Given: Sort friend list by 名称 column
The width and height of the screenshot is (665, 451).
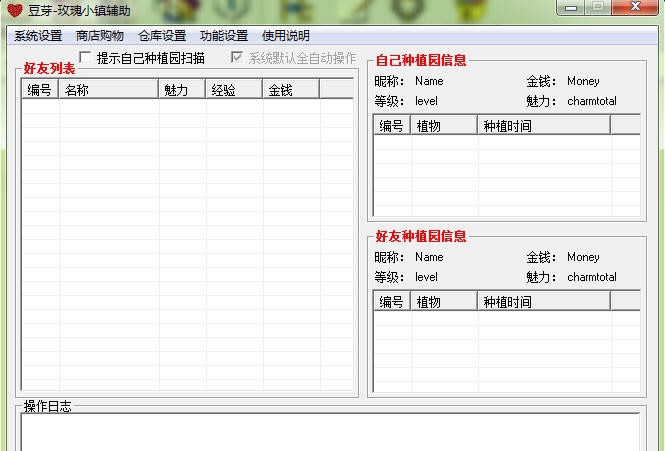Looking at the screenshot, I should 108,89.
